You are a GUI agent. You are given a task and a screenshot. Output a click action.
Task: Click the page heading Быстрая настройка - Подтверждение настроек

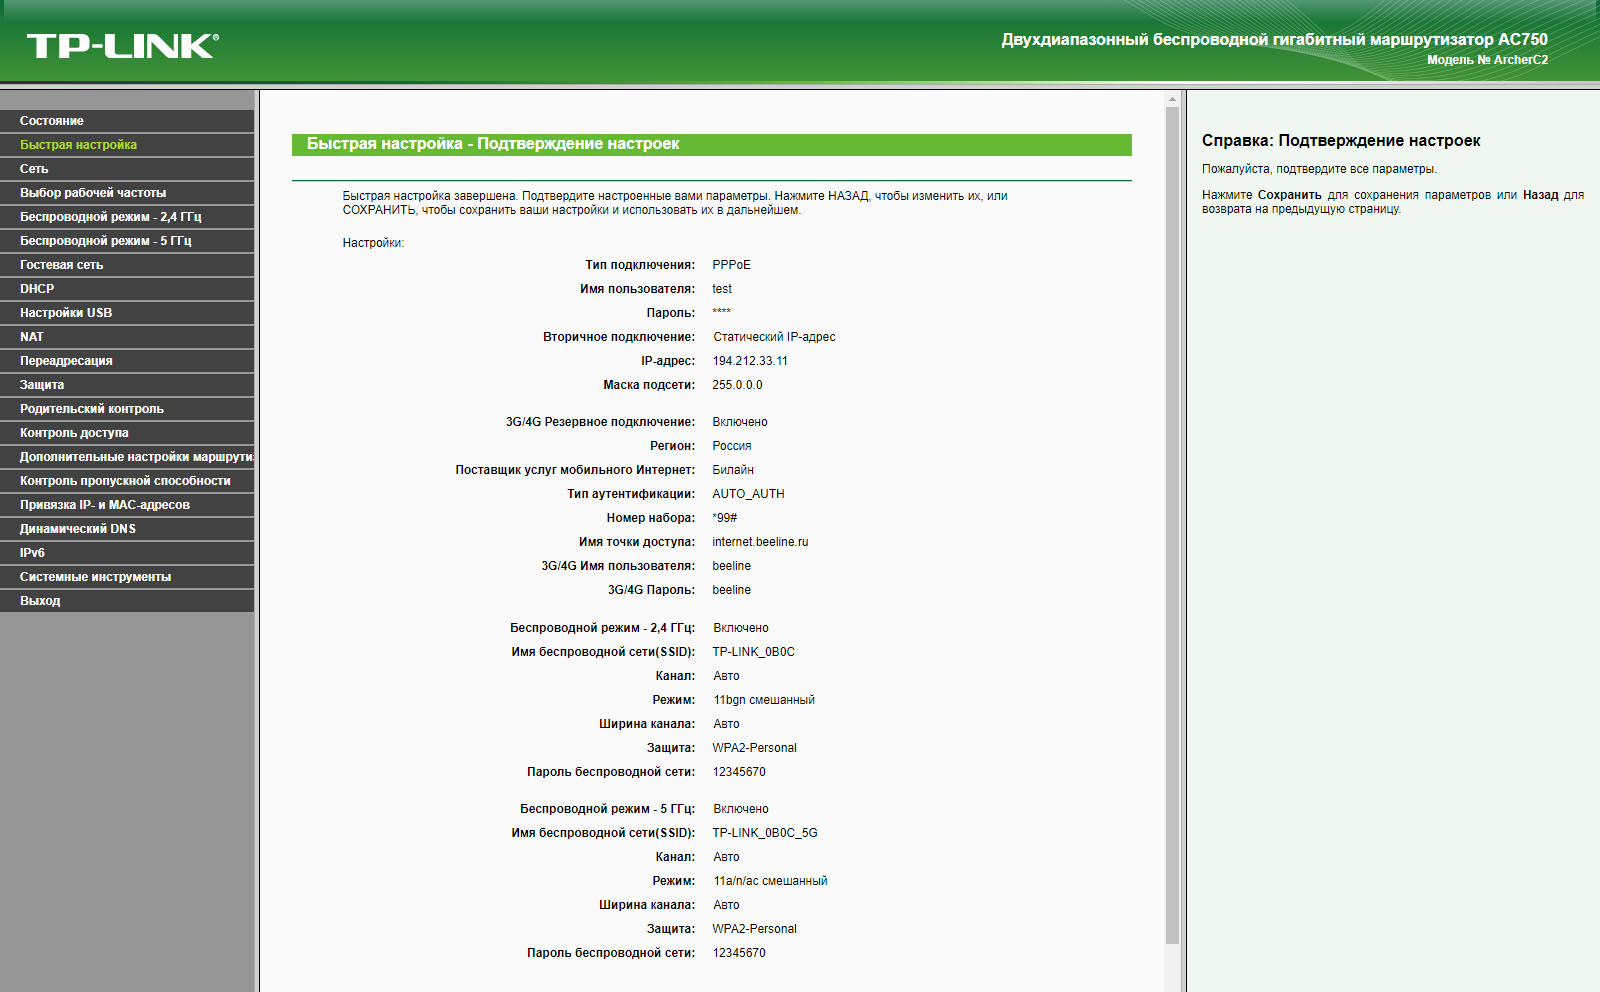coord(493,144)
